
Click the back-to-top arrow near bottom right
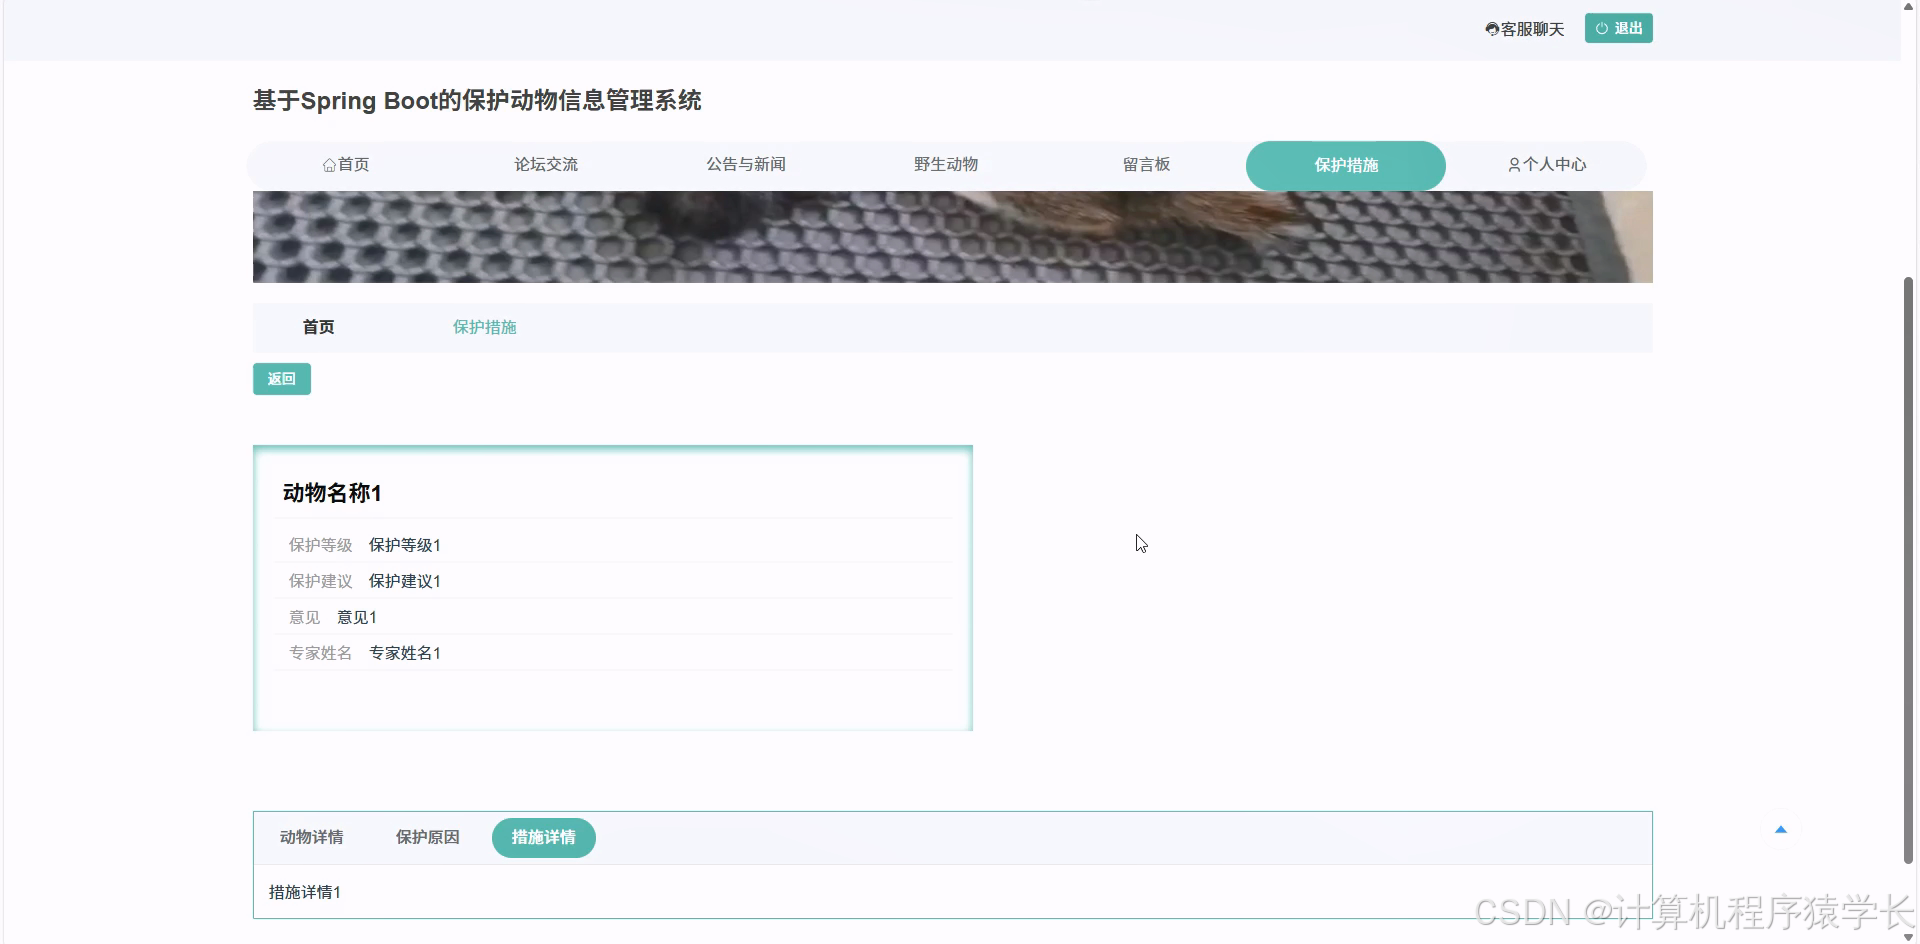(1781, 829)
